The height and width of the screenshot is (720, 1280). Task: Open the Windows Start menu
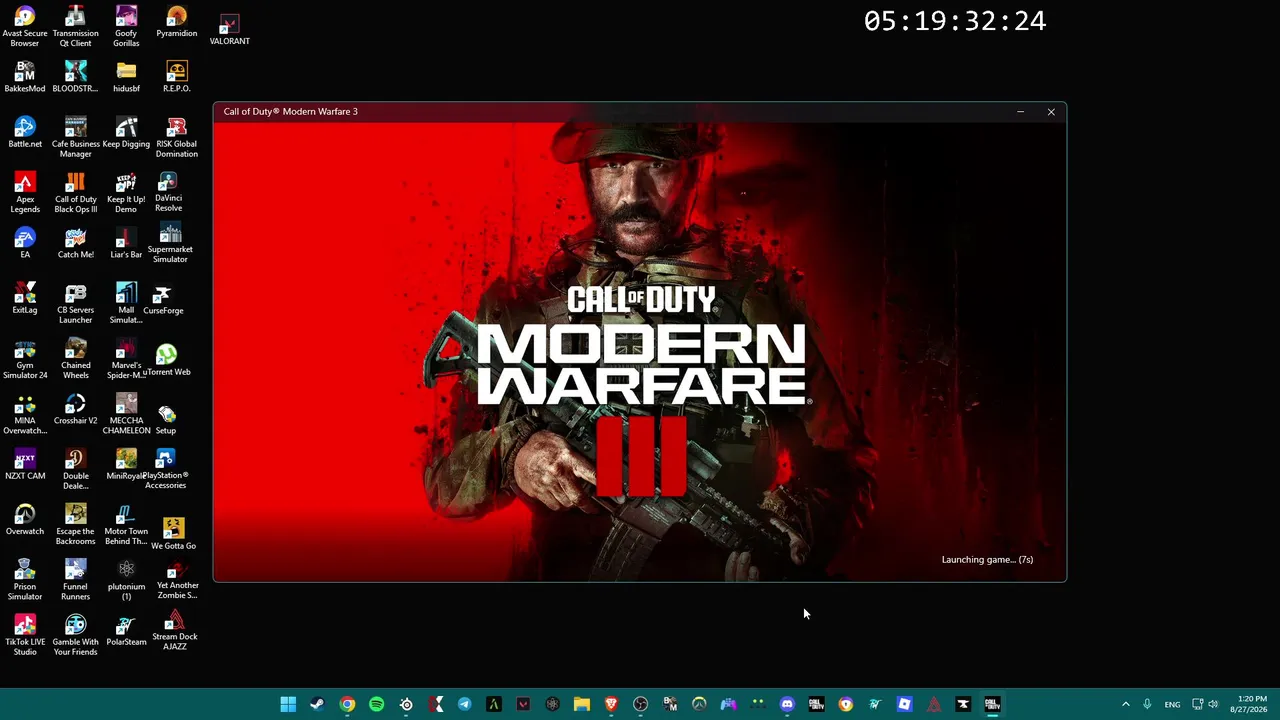coord(288,704)
